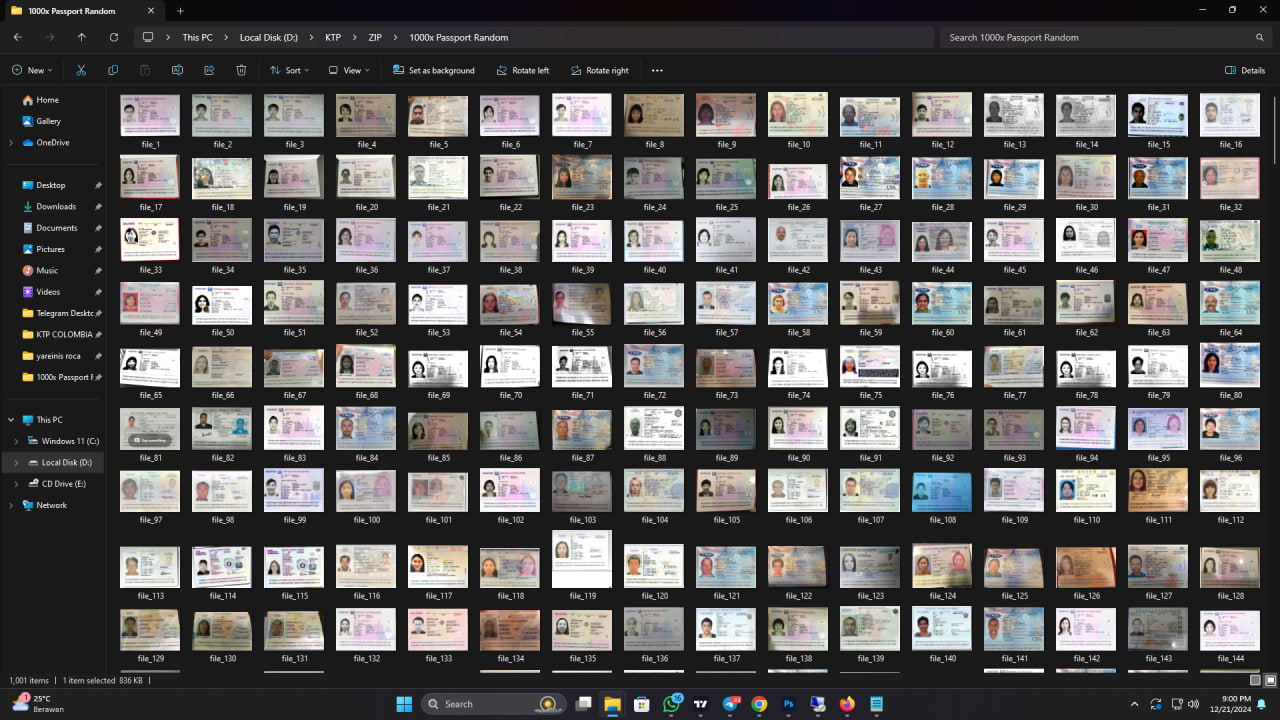Open Telegram Desktop pinned folder

click(x=56, y=313)
